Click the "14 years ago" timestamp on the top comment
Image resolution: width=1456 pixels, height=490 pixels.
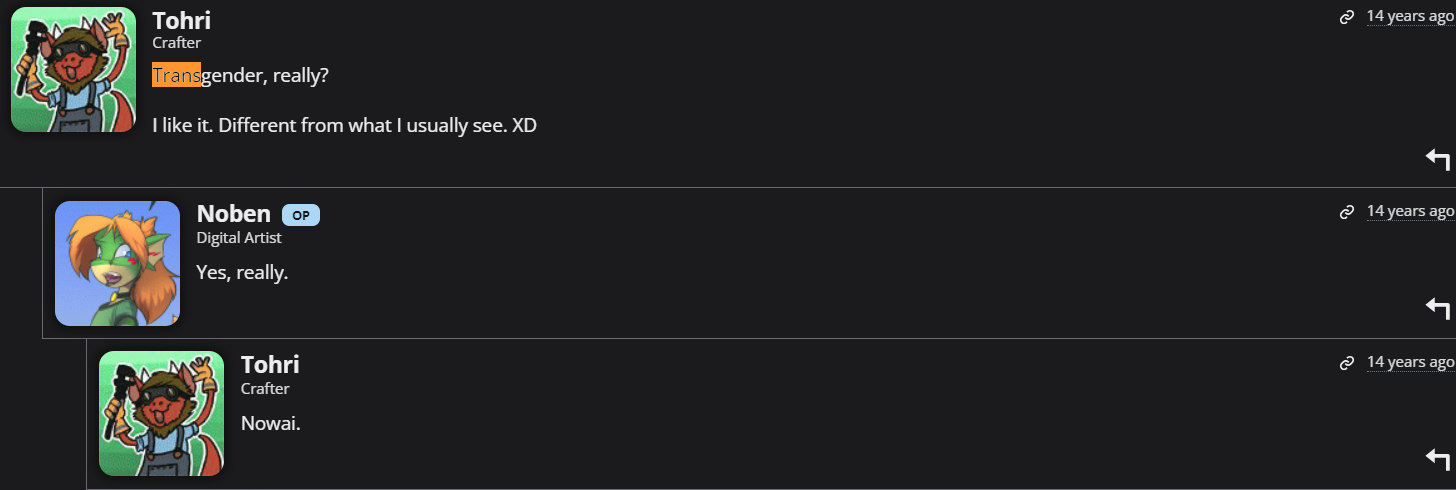coord(1410,16)
